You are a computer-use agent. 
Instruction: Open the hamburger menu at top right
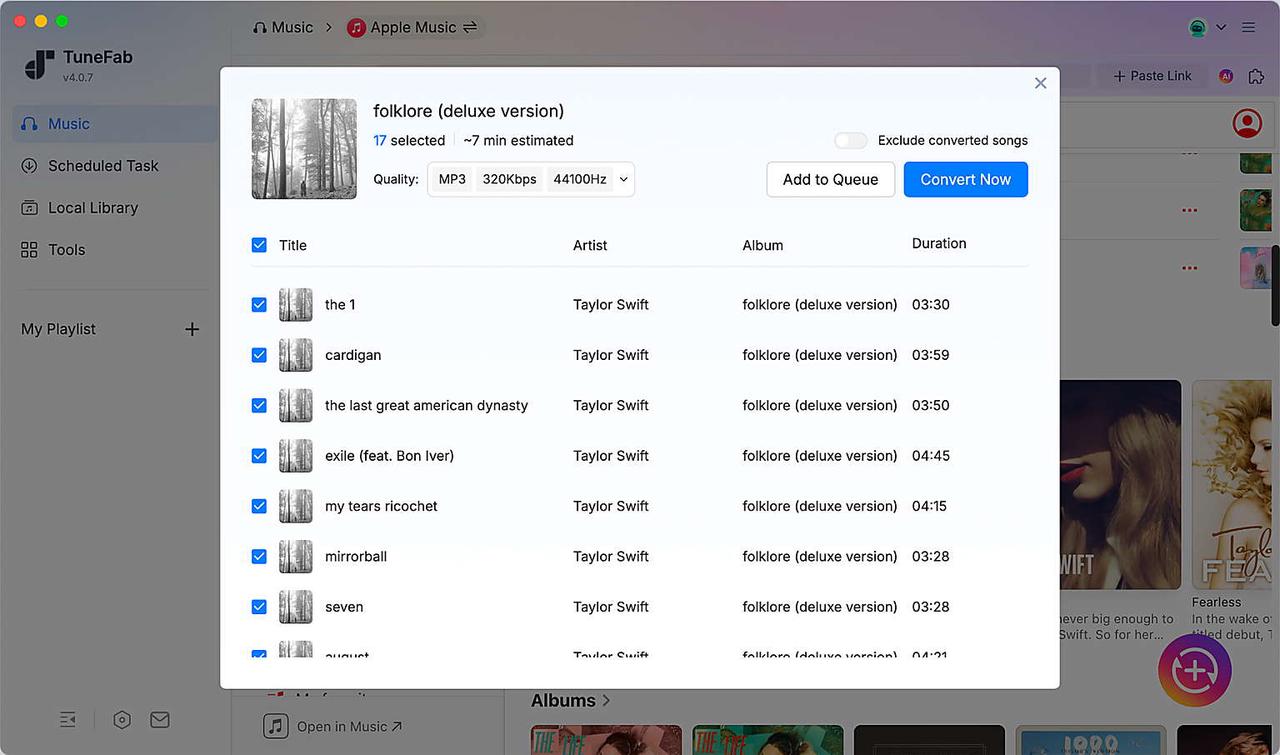click(x=1248, y=27)
